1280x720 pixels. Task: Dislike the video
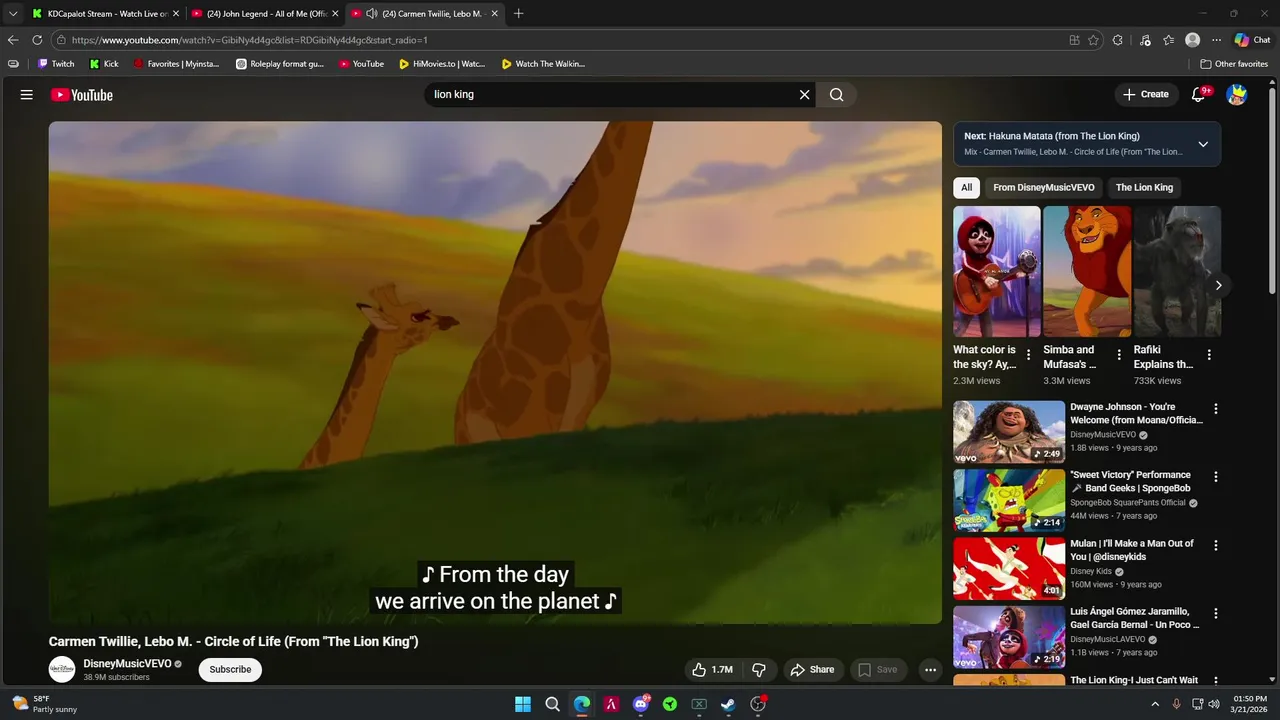point(759,670)
